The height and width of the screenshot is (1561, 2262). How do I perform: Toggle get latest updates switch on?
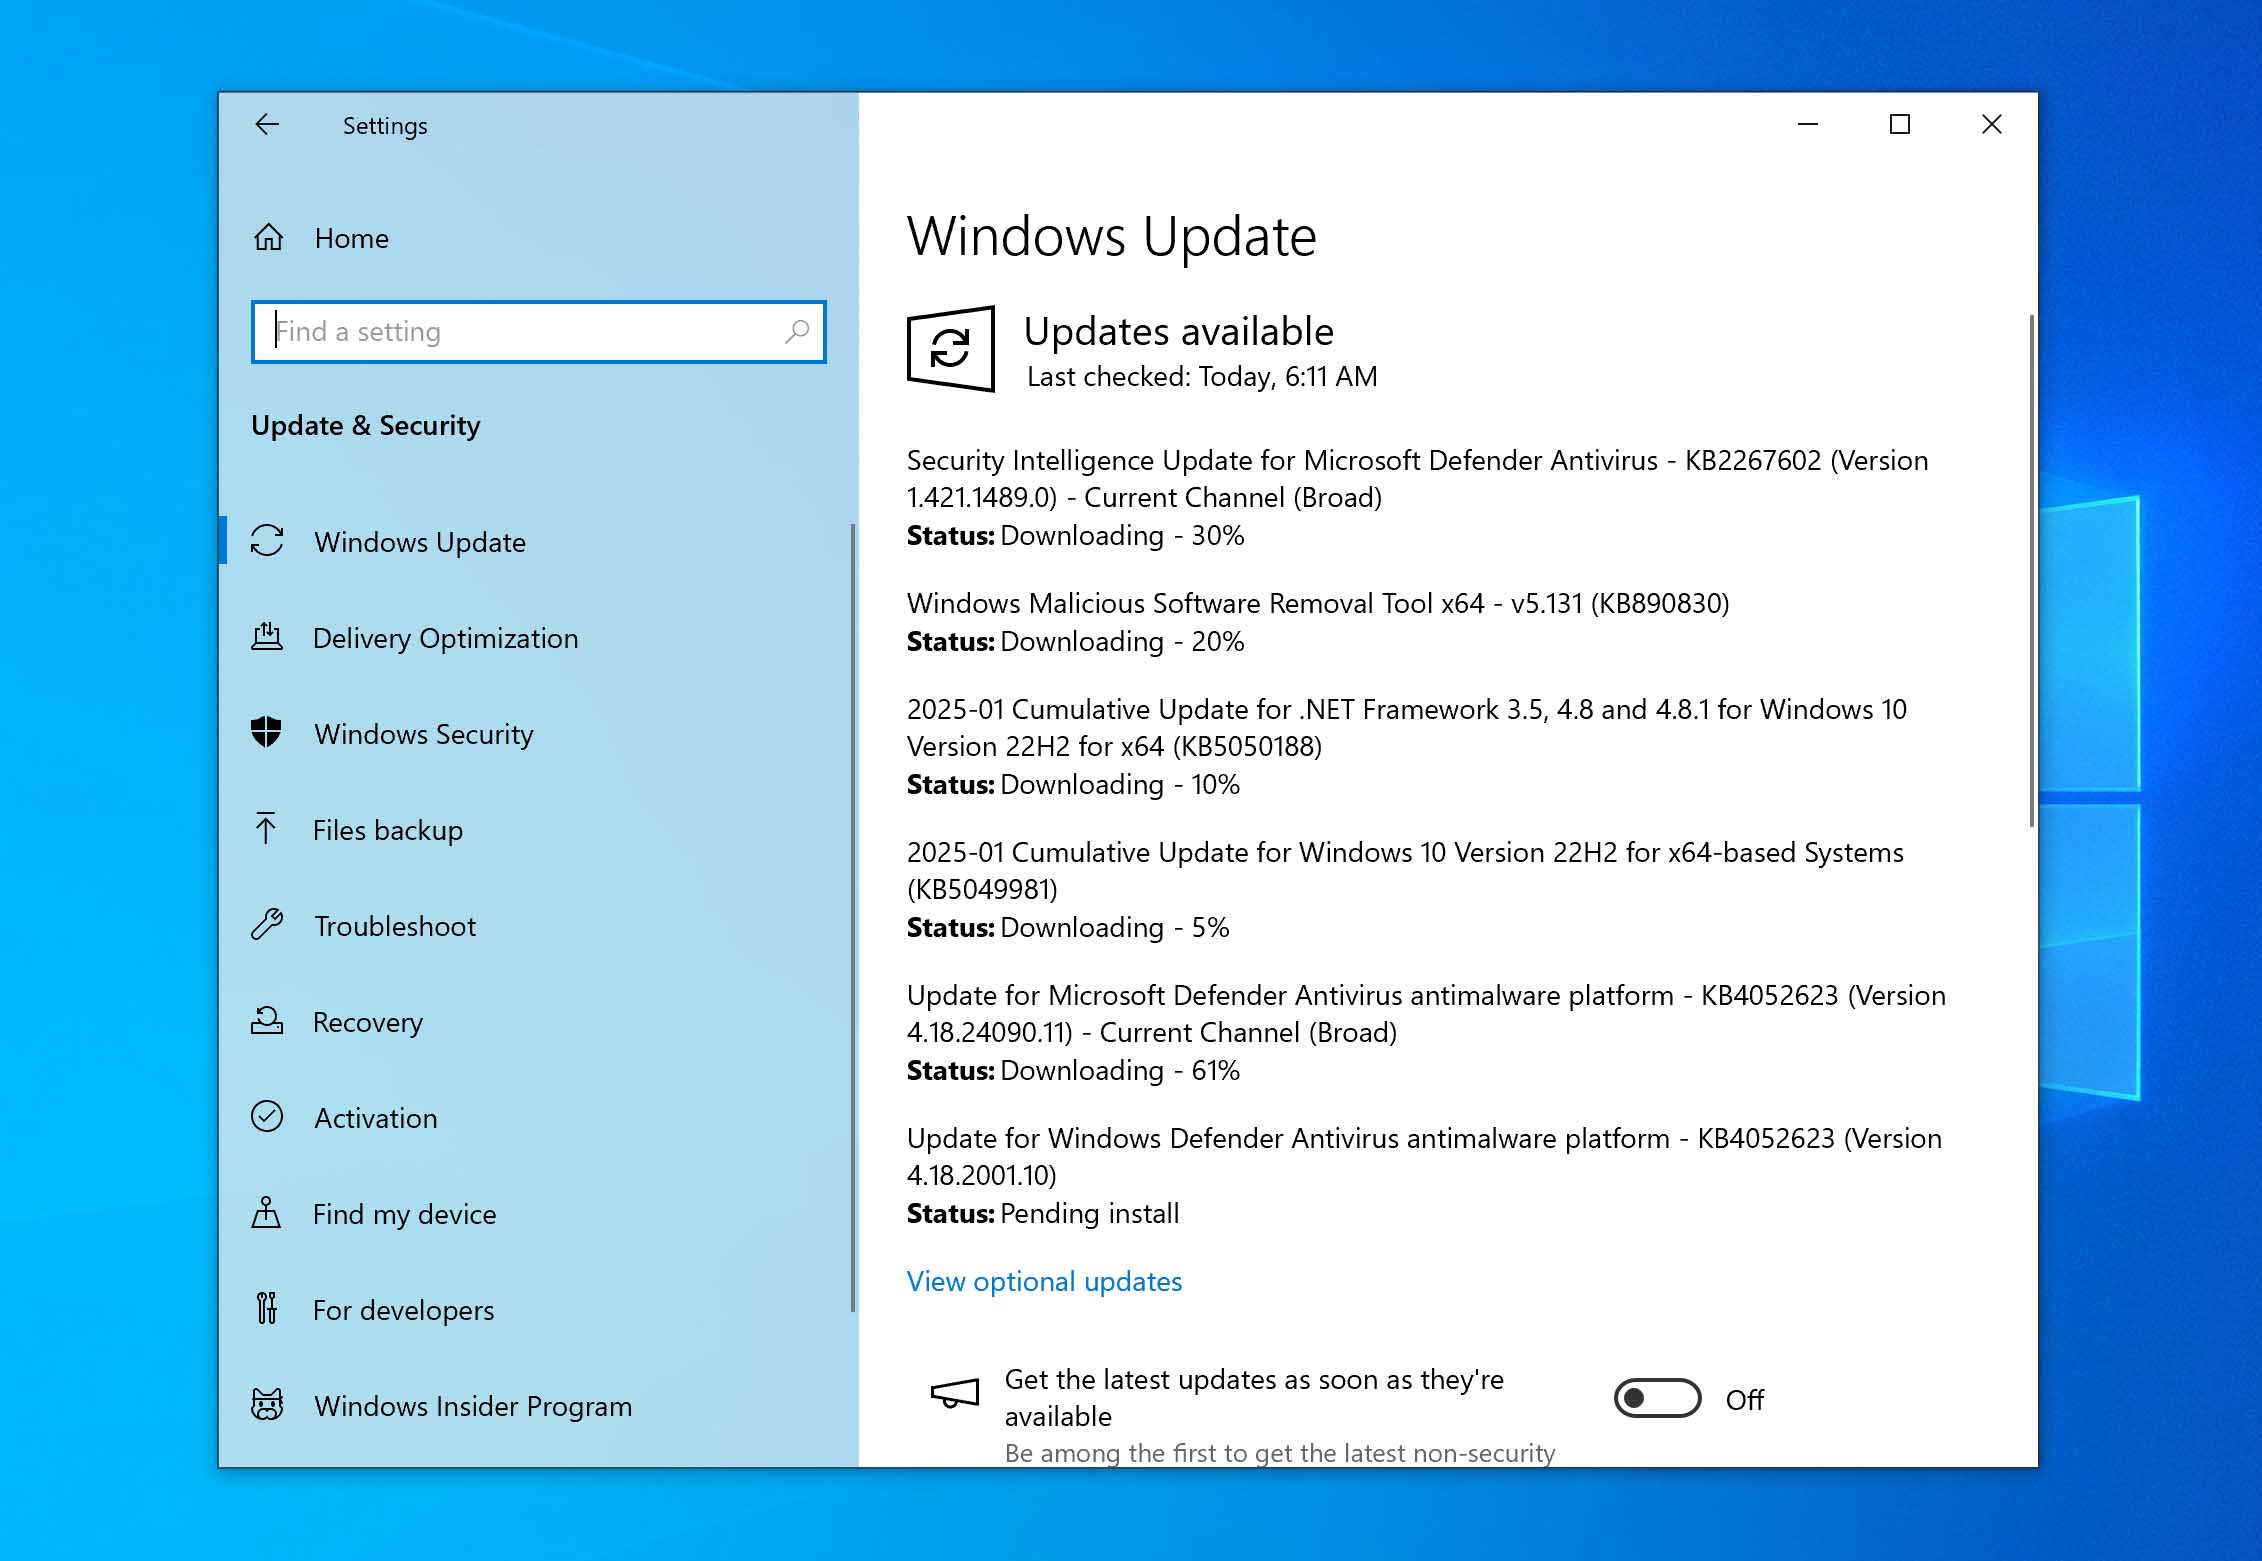click(1657, 1399)
